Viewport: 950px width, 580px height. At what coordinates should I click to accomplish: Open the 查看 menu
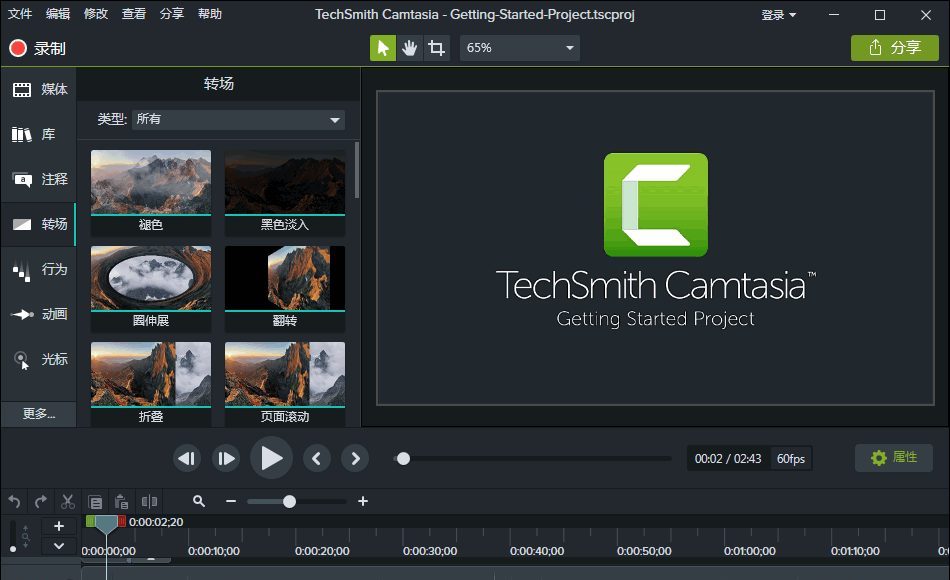click(134, 13)
